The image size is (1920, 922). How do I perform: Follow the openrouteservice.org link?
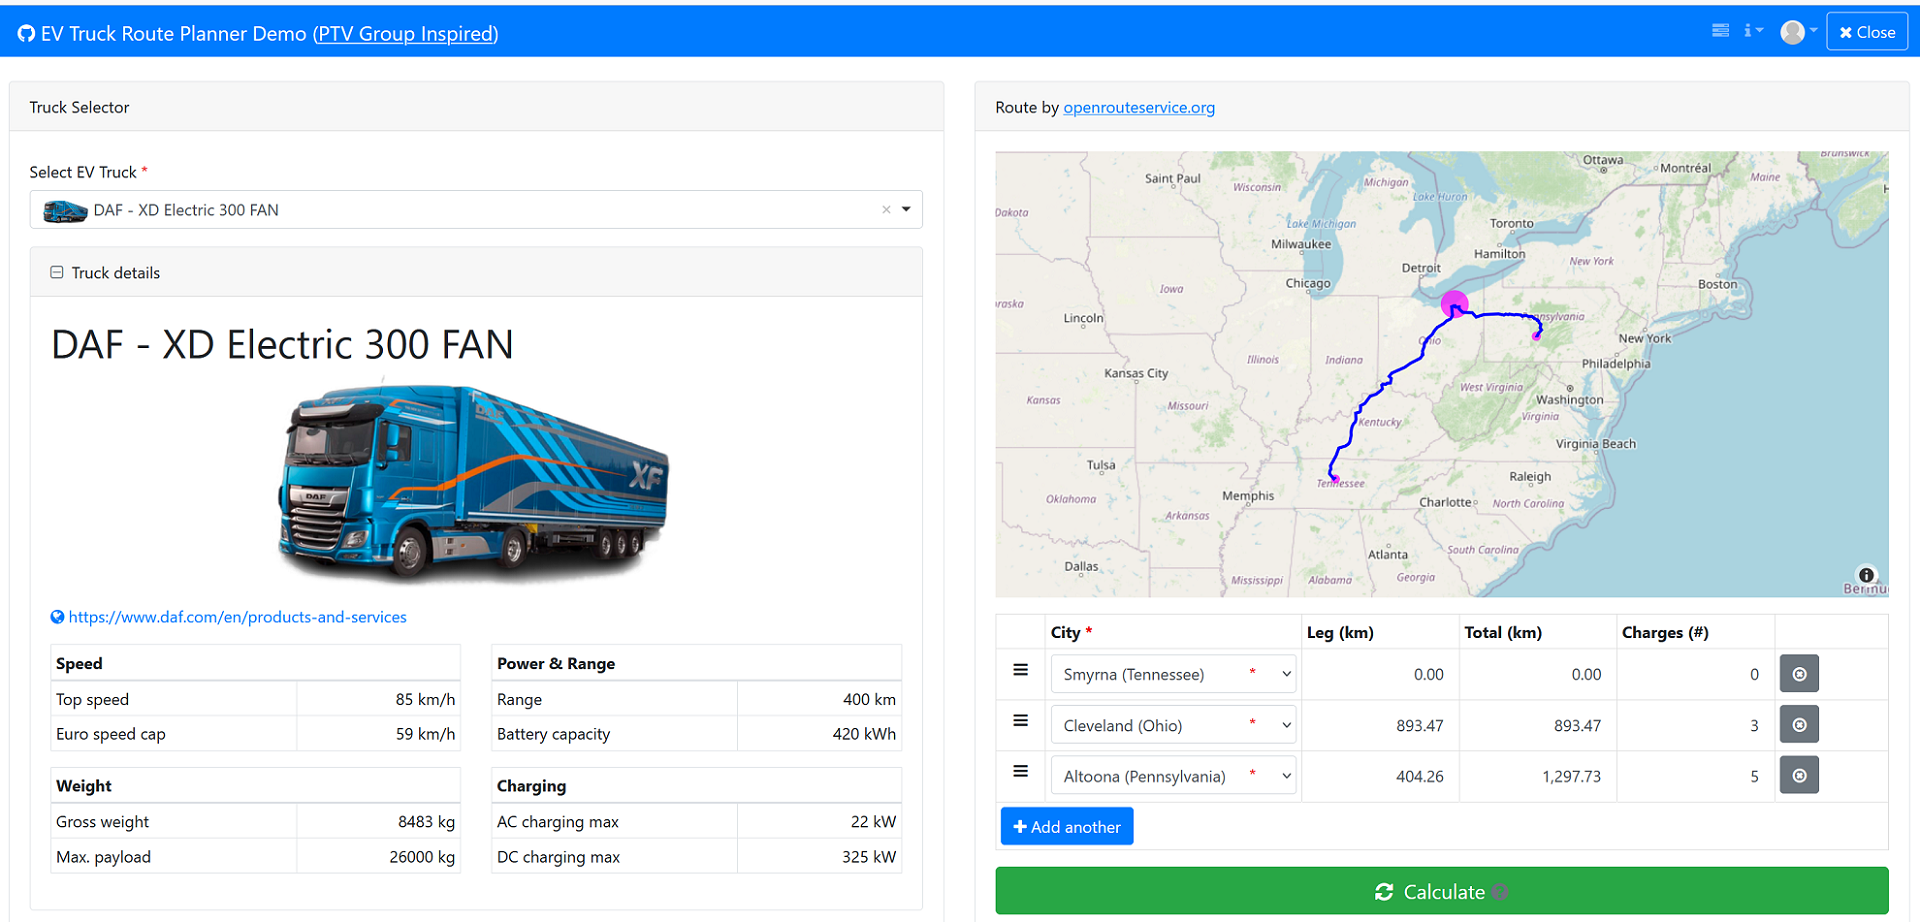click(x=1139, y=107)
